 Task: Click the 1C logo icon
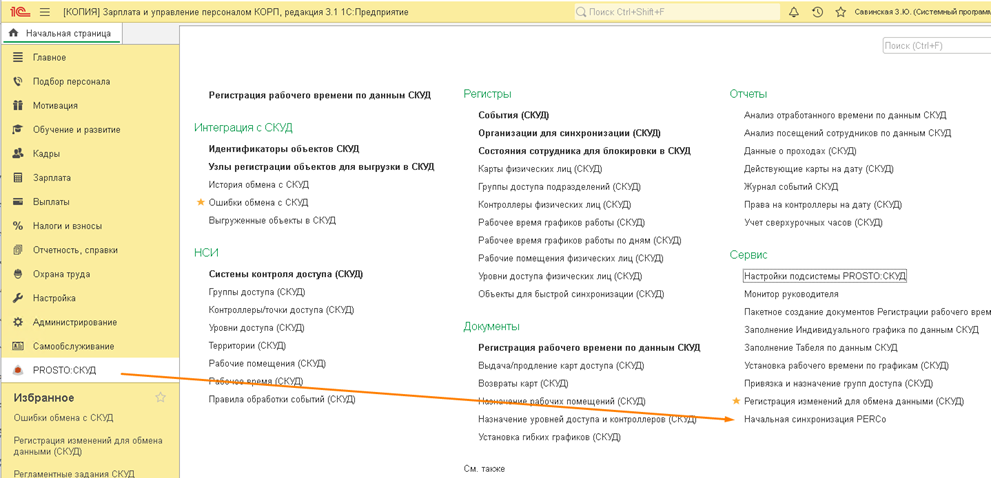pyautogui.click(x=18, y=12)
